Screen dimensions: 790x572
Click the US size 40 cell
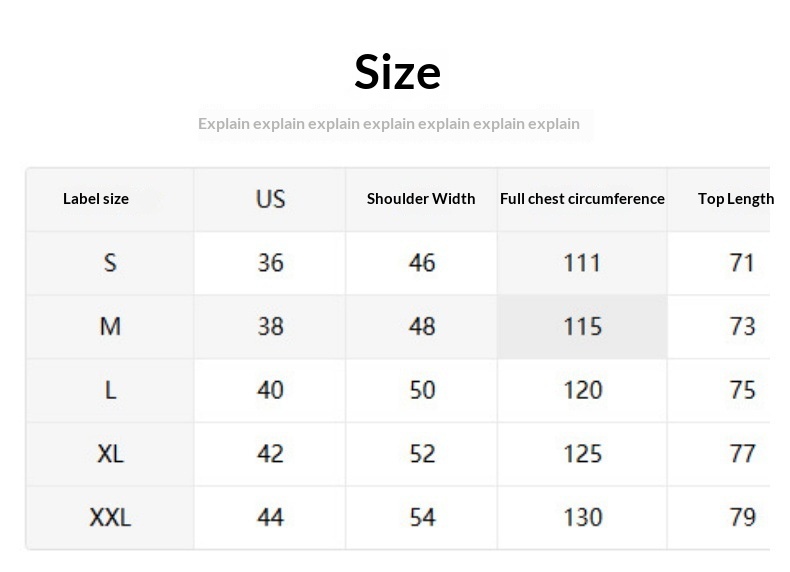[270, 390]
